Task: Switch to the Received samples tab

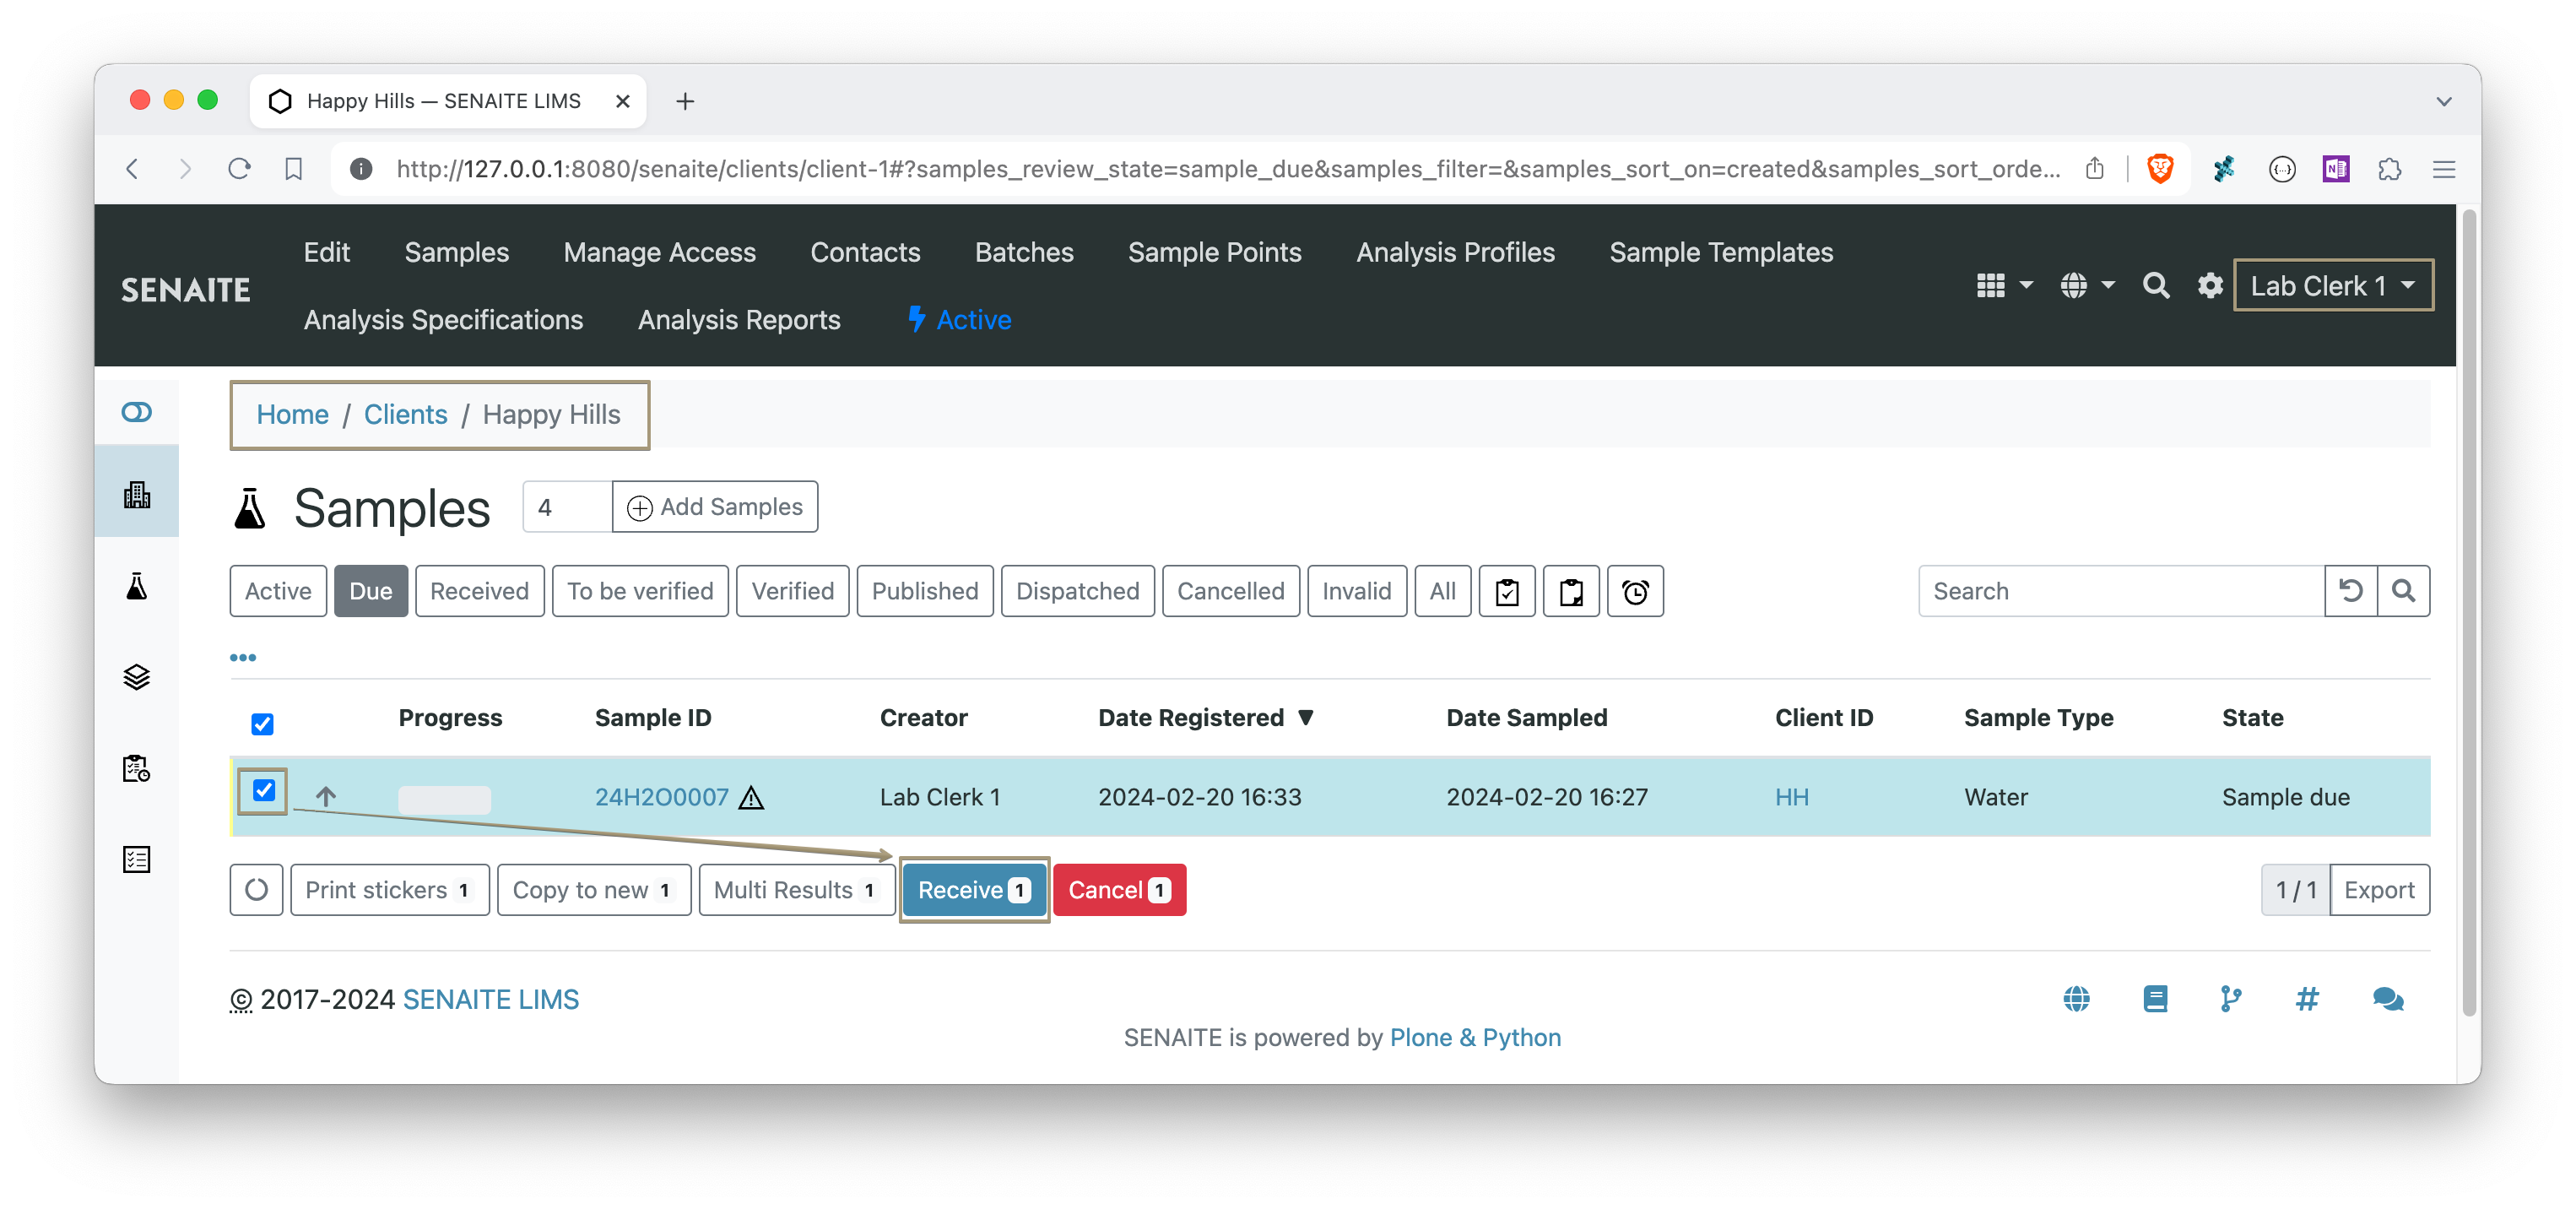Action: [x=479, y=591]
